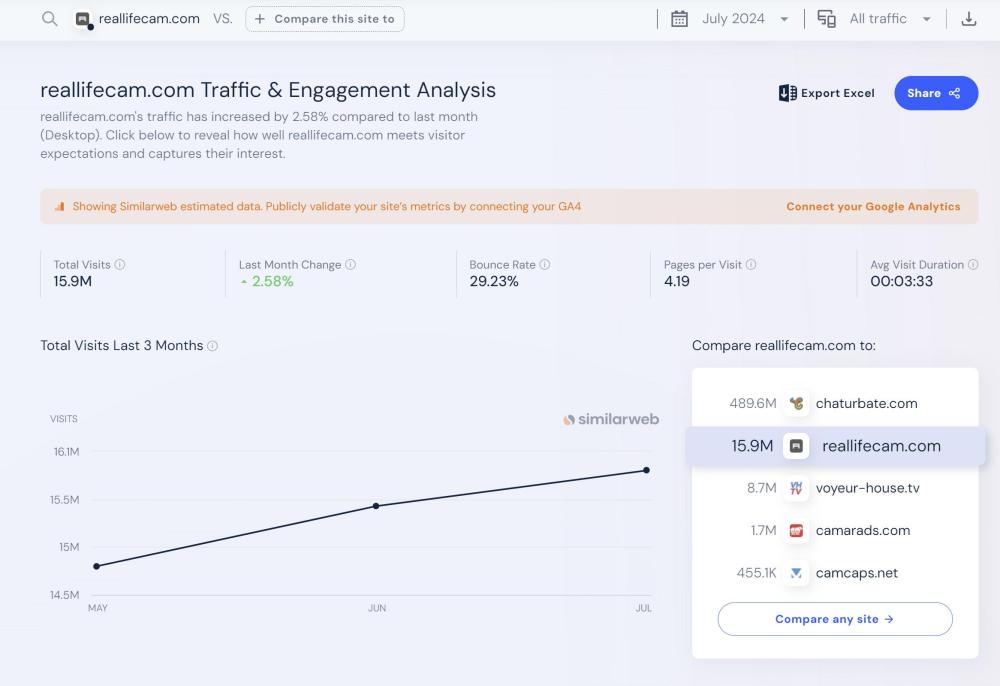The height and width of the screenshot is (686, 1000).
Task: Click the Avg Visit Duration info icon
Action: click(x=973, y=265)
